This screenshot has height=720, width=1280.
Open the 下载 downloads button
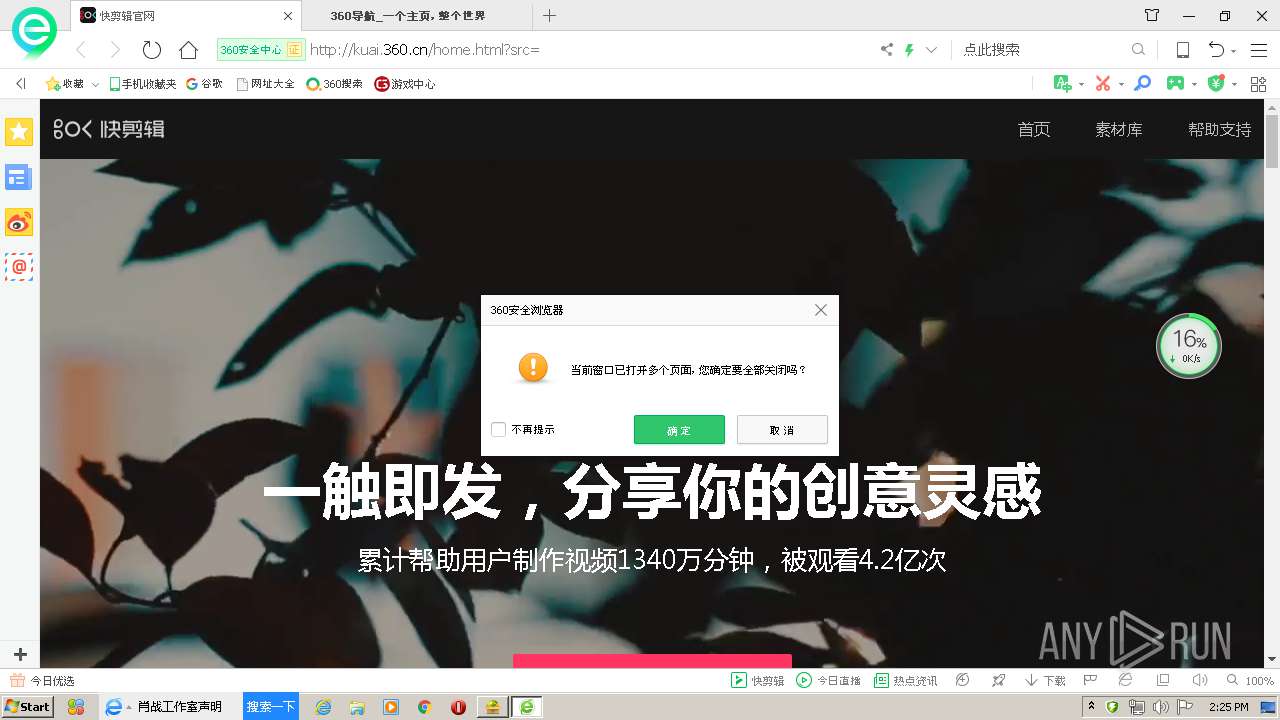tap(1045, 680)
